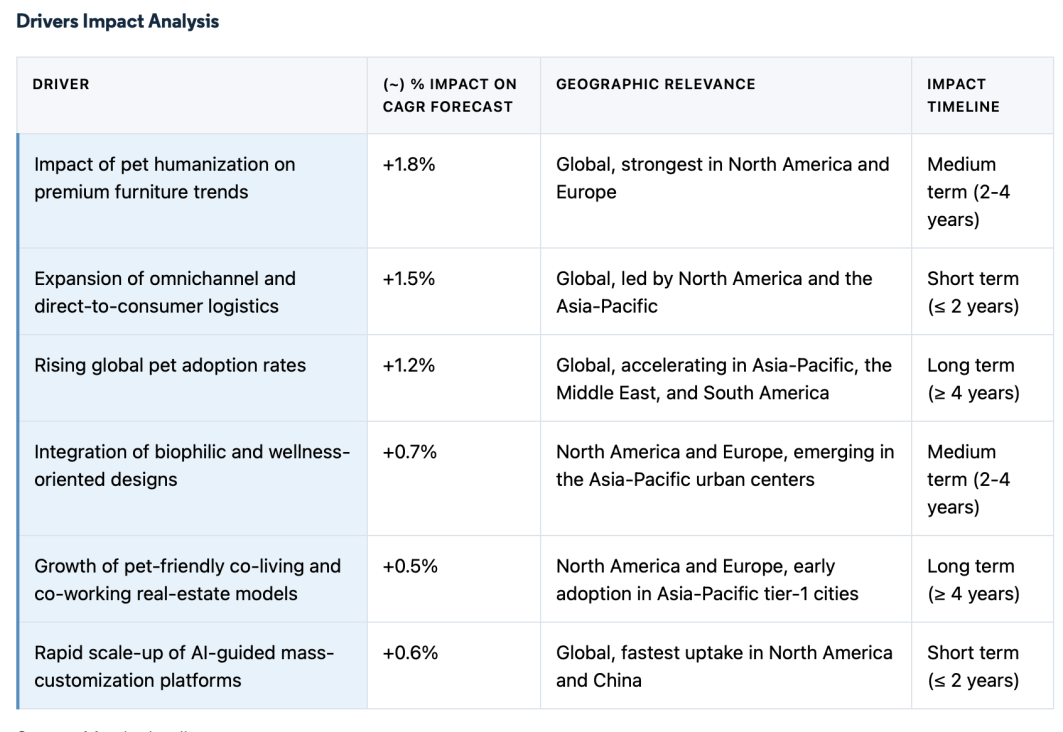This screenshot has width=1063, height=732.
Task: Click the +1.2% impact value
Action: (409, 366)
